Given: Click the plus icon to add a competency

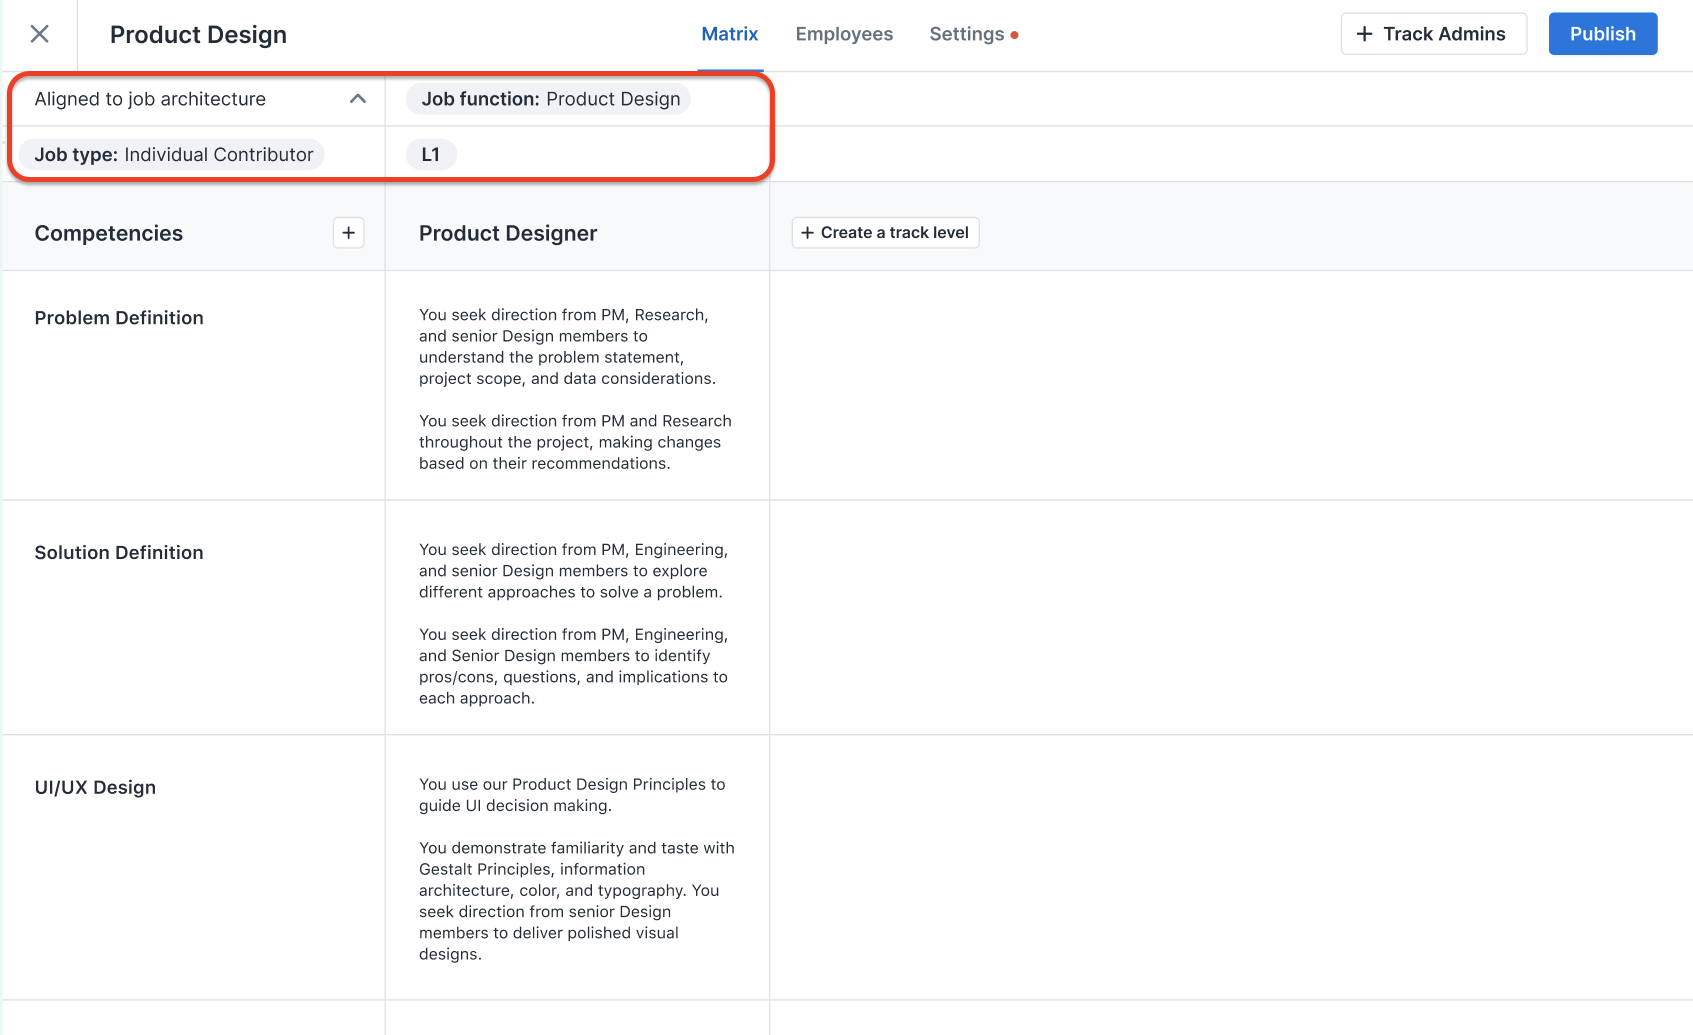Looking at the screenshot, I should click(348, 232).
